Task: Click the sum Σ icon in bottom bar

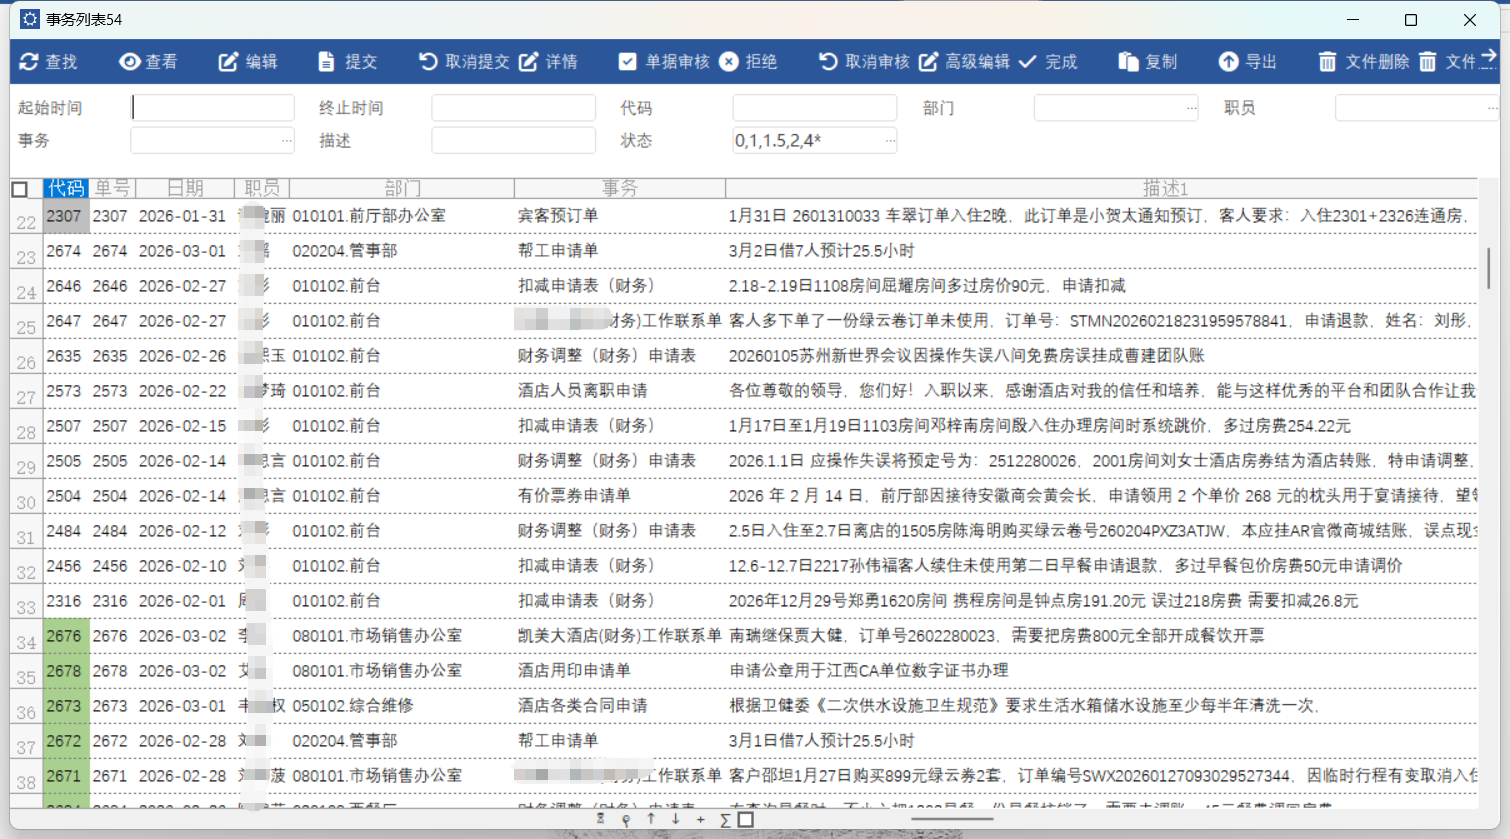Action: click(725, 820)
